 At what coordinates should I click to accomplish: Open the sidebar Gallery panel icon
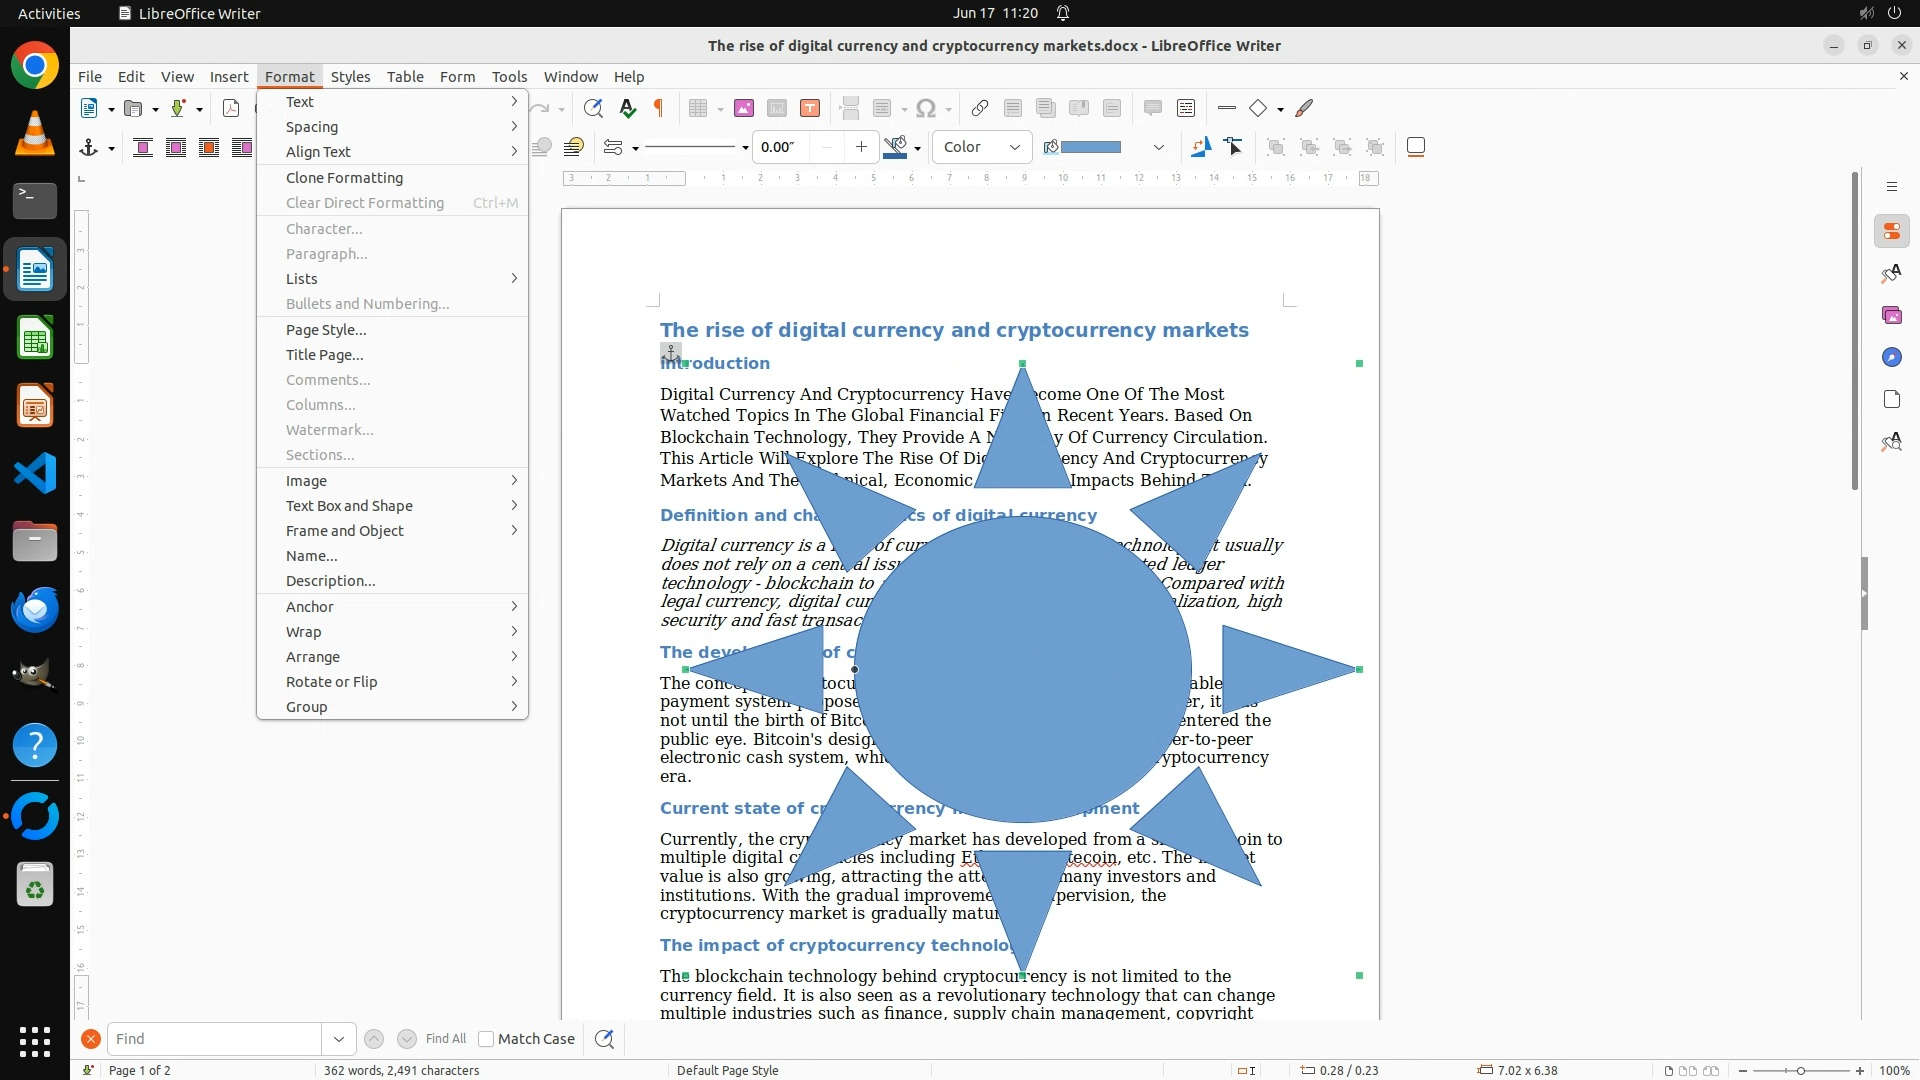pos(1891,315)
